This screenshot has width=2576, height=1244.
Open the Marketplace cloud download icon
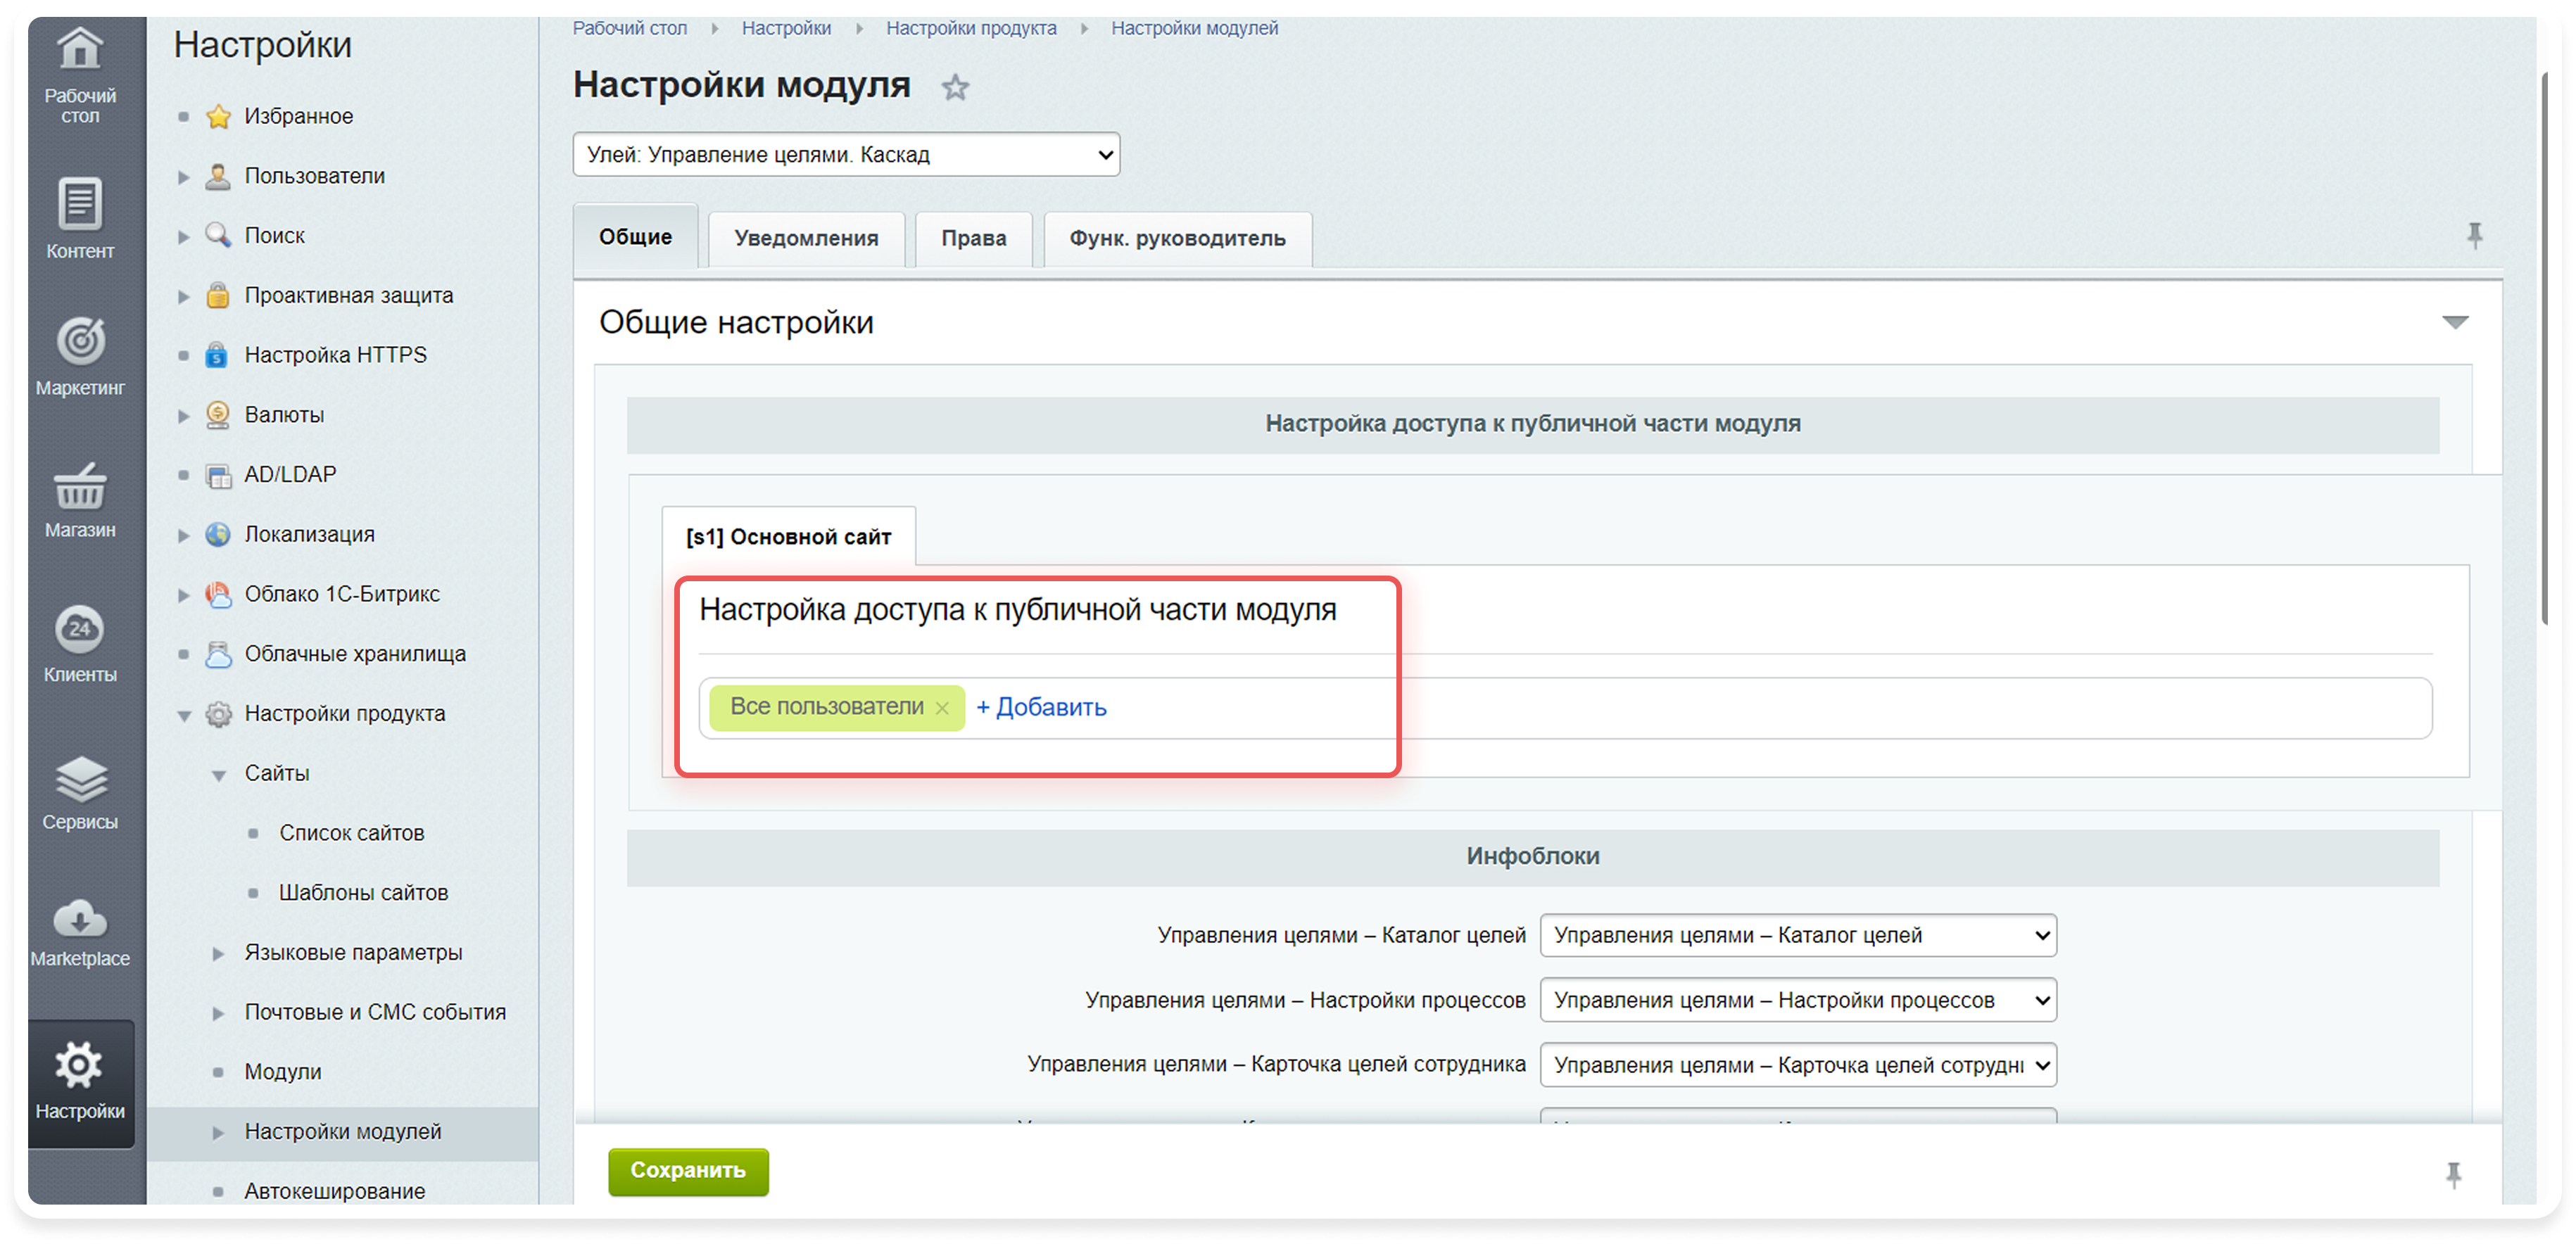tap(79, 919)
